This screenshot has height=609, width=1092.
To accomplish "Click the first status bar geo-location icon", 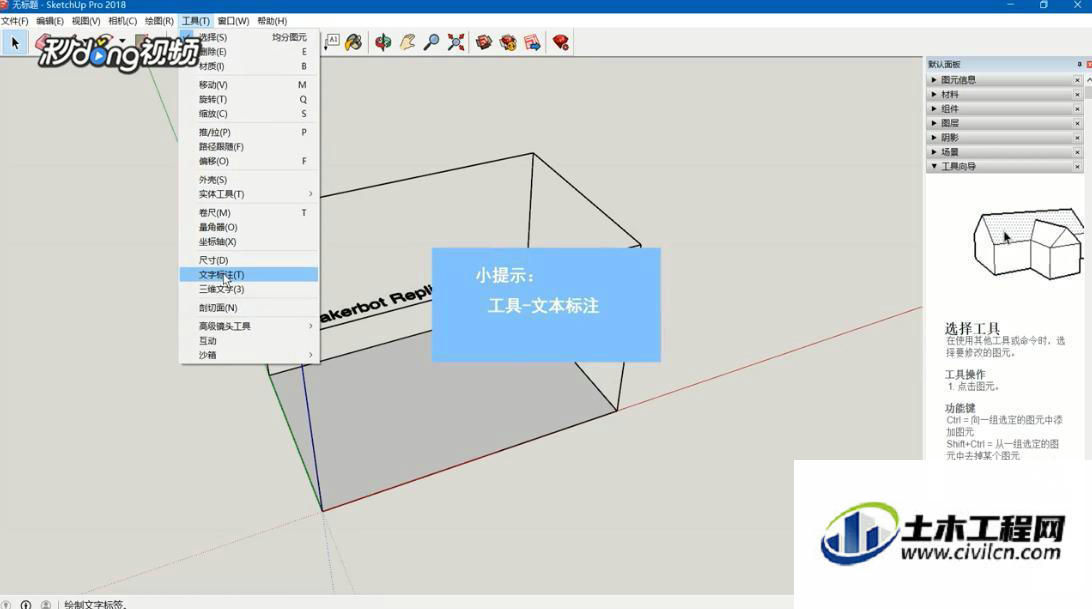I will coord(6,604).
